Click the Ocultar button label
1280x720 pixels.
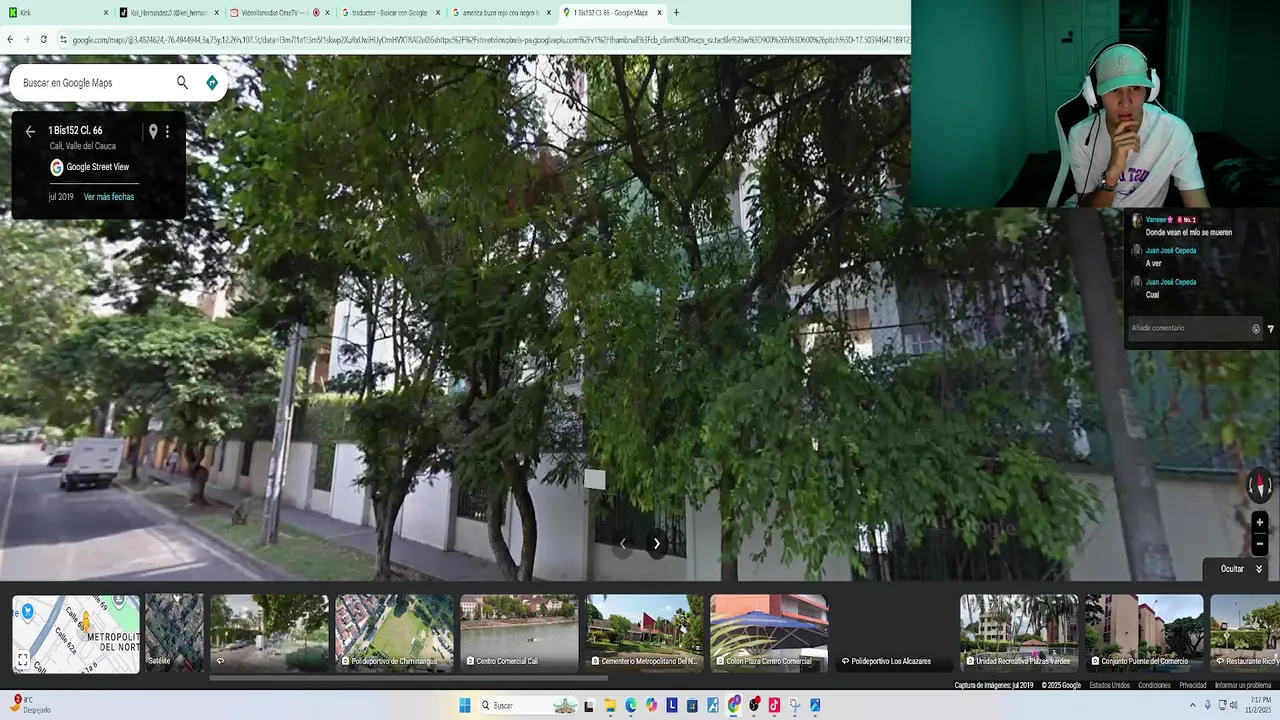[1232, 569]
